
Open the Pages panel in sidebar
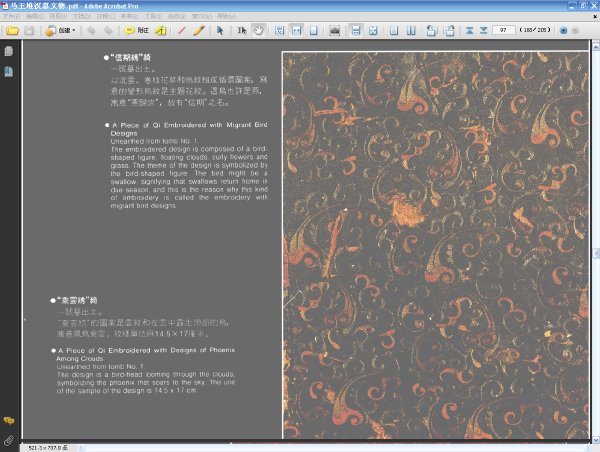(8, 51)
